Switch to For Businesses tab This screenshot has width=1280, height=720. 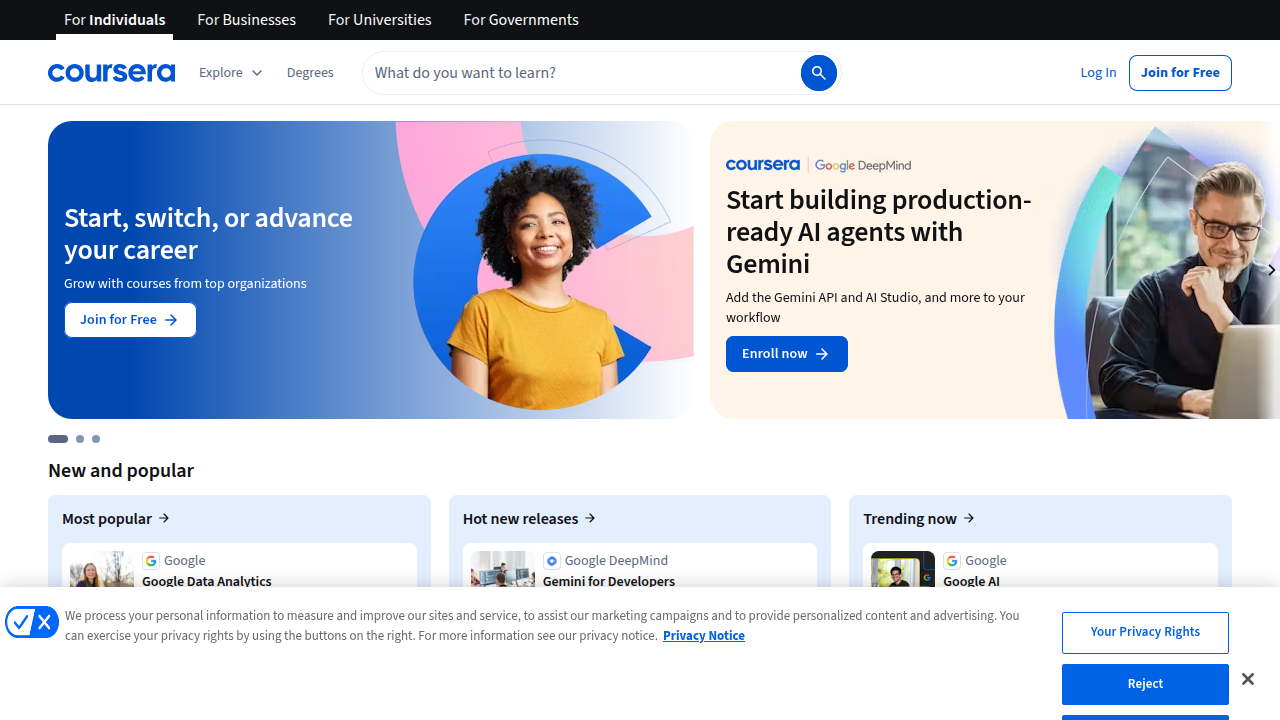click(247, 20)
